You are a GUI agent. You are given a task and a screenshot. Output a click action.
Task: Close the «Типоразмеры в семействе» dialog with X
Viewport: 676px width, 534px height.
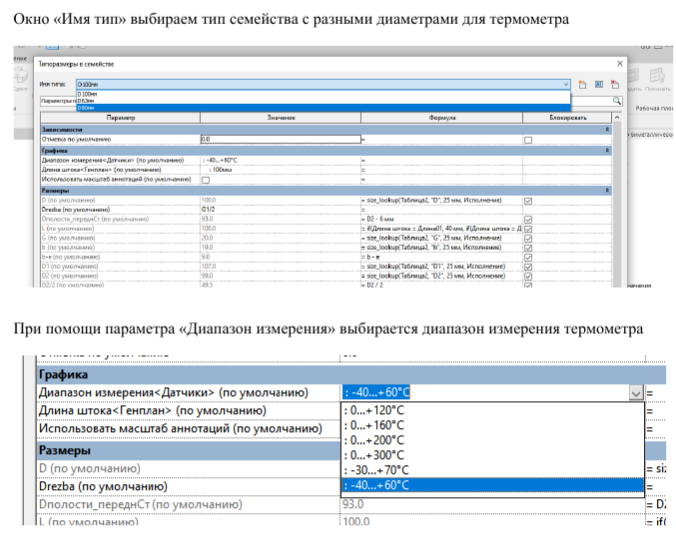(620, 64)
